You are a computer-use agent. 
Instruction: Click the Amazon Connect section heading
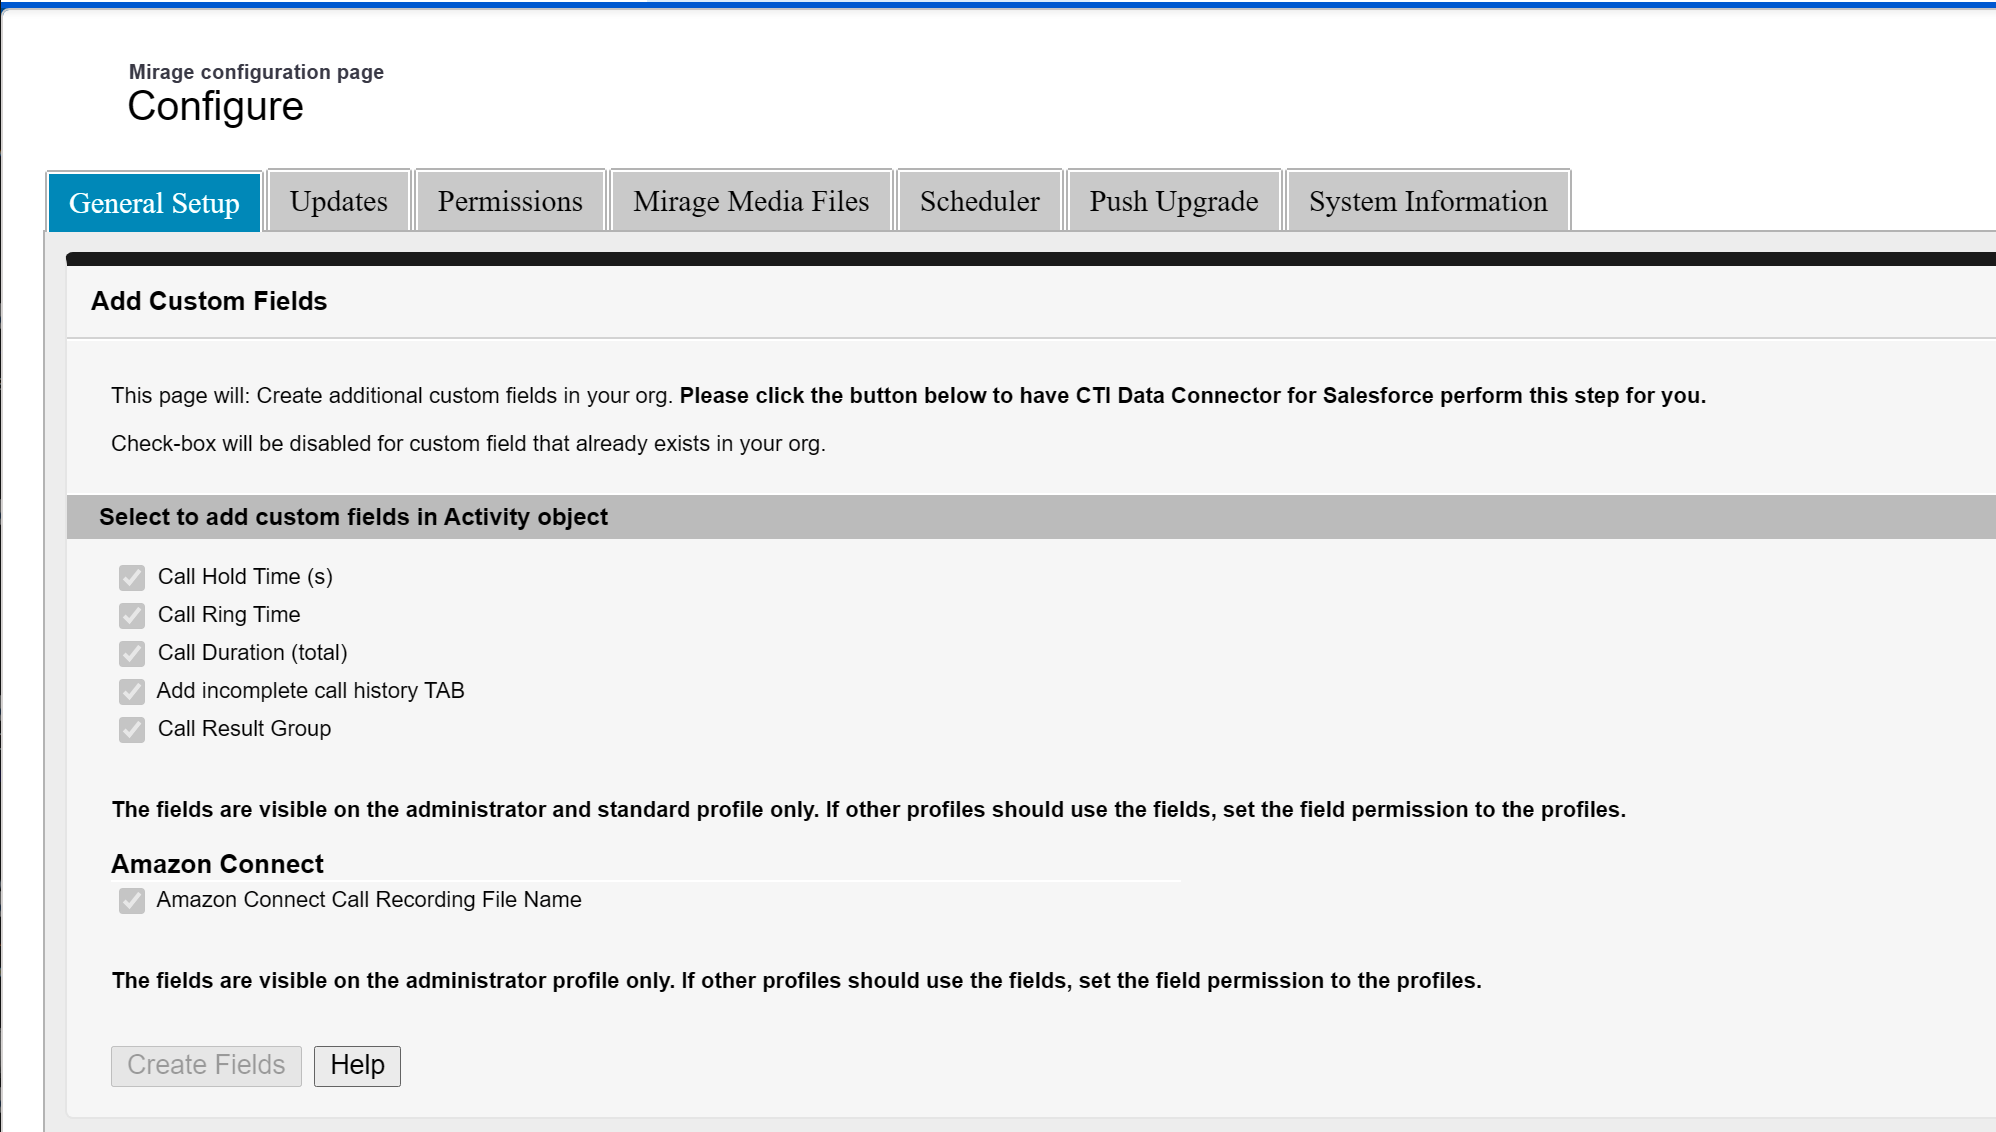[217, 864]
